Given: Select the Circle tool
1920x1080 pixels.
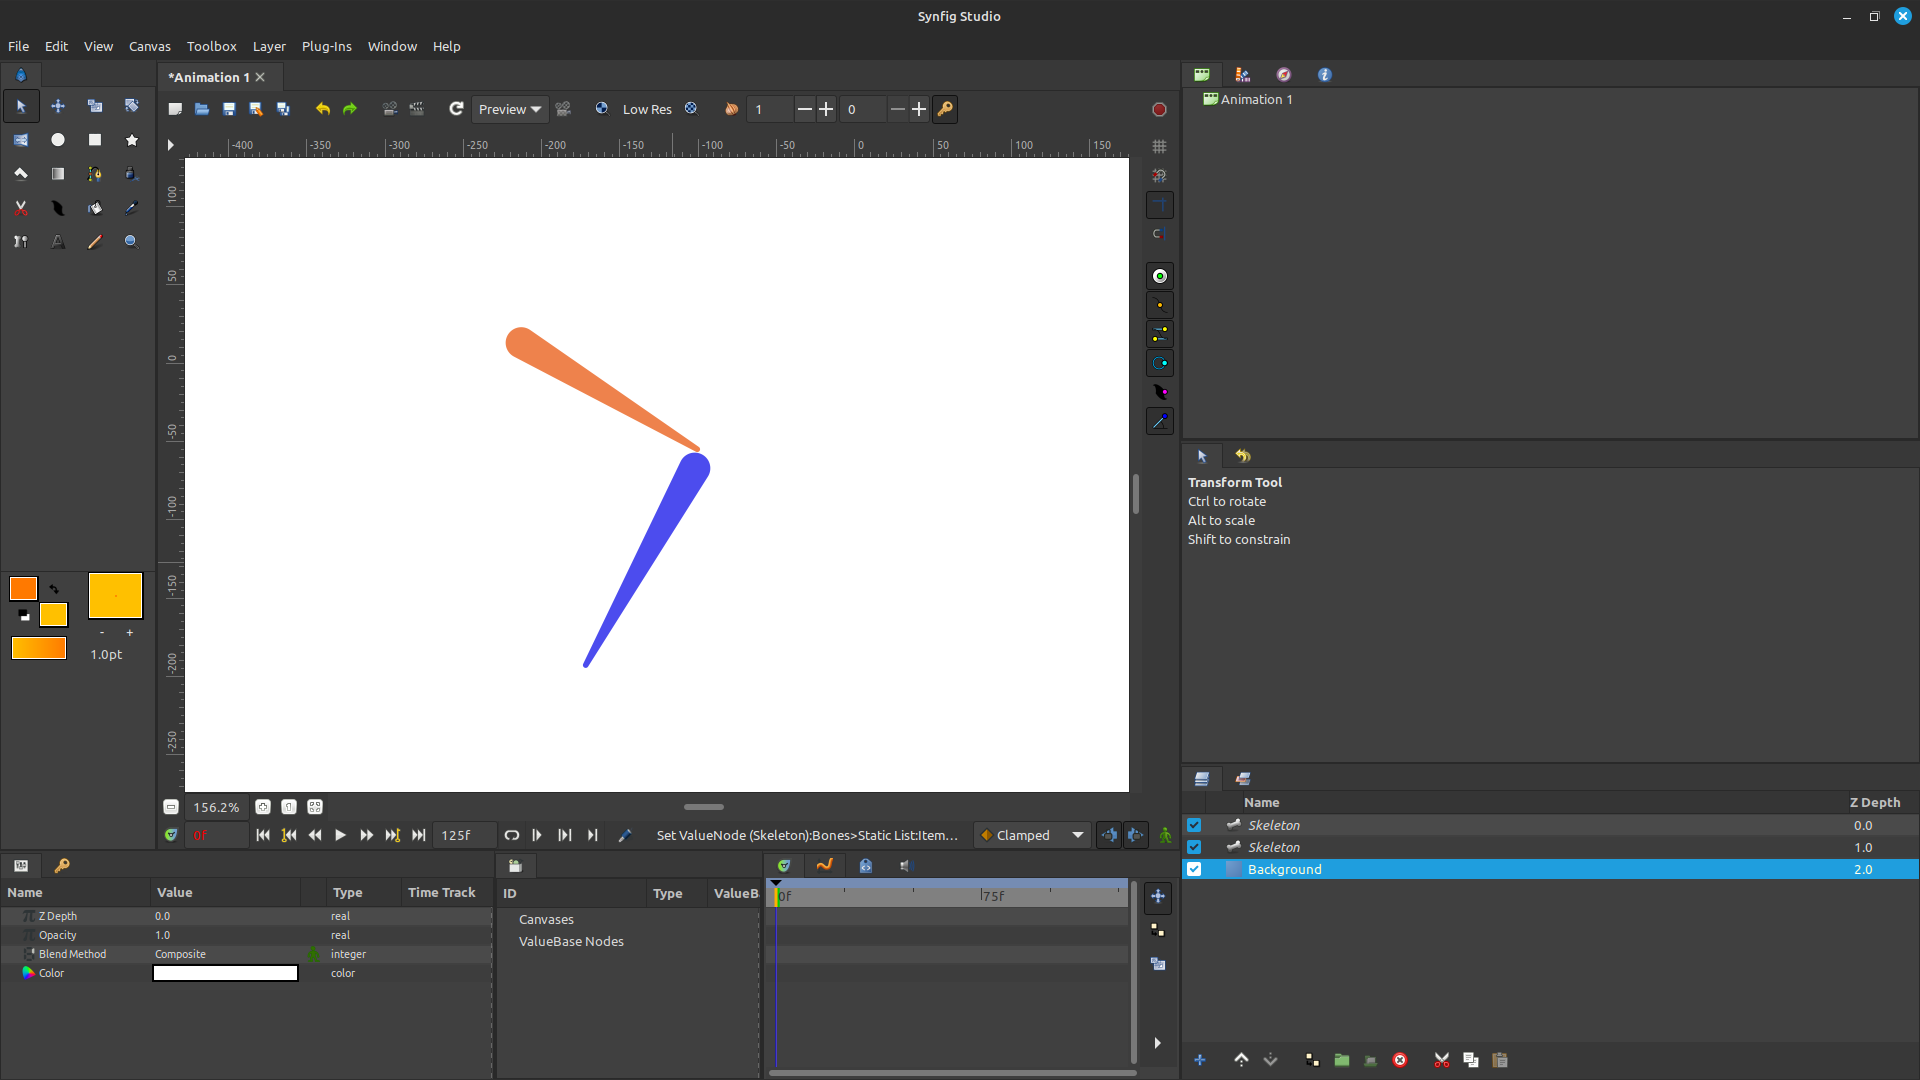Looking at the screenshot, I should pos(58,140).
